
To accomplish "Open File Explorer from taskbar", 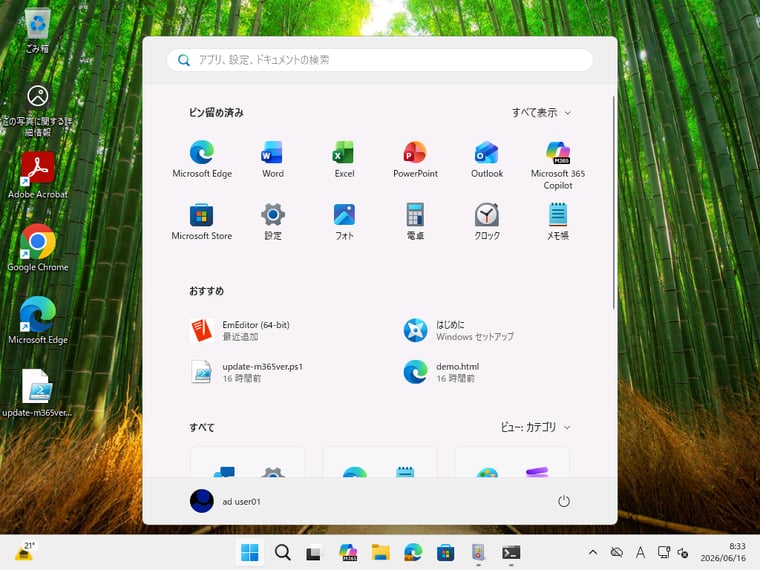I will [x=380, y=553].
